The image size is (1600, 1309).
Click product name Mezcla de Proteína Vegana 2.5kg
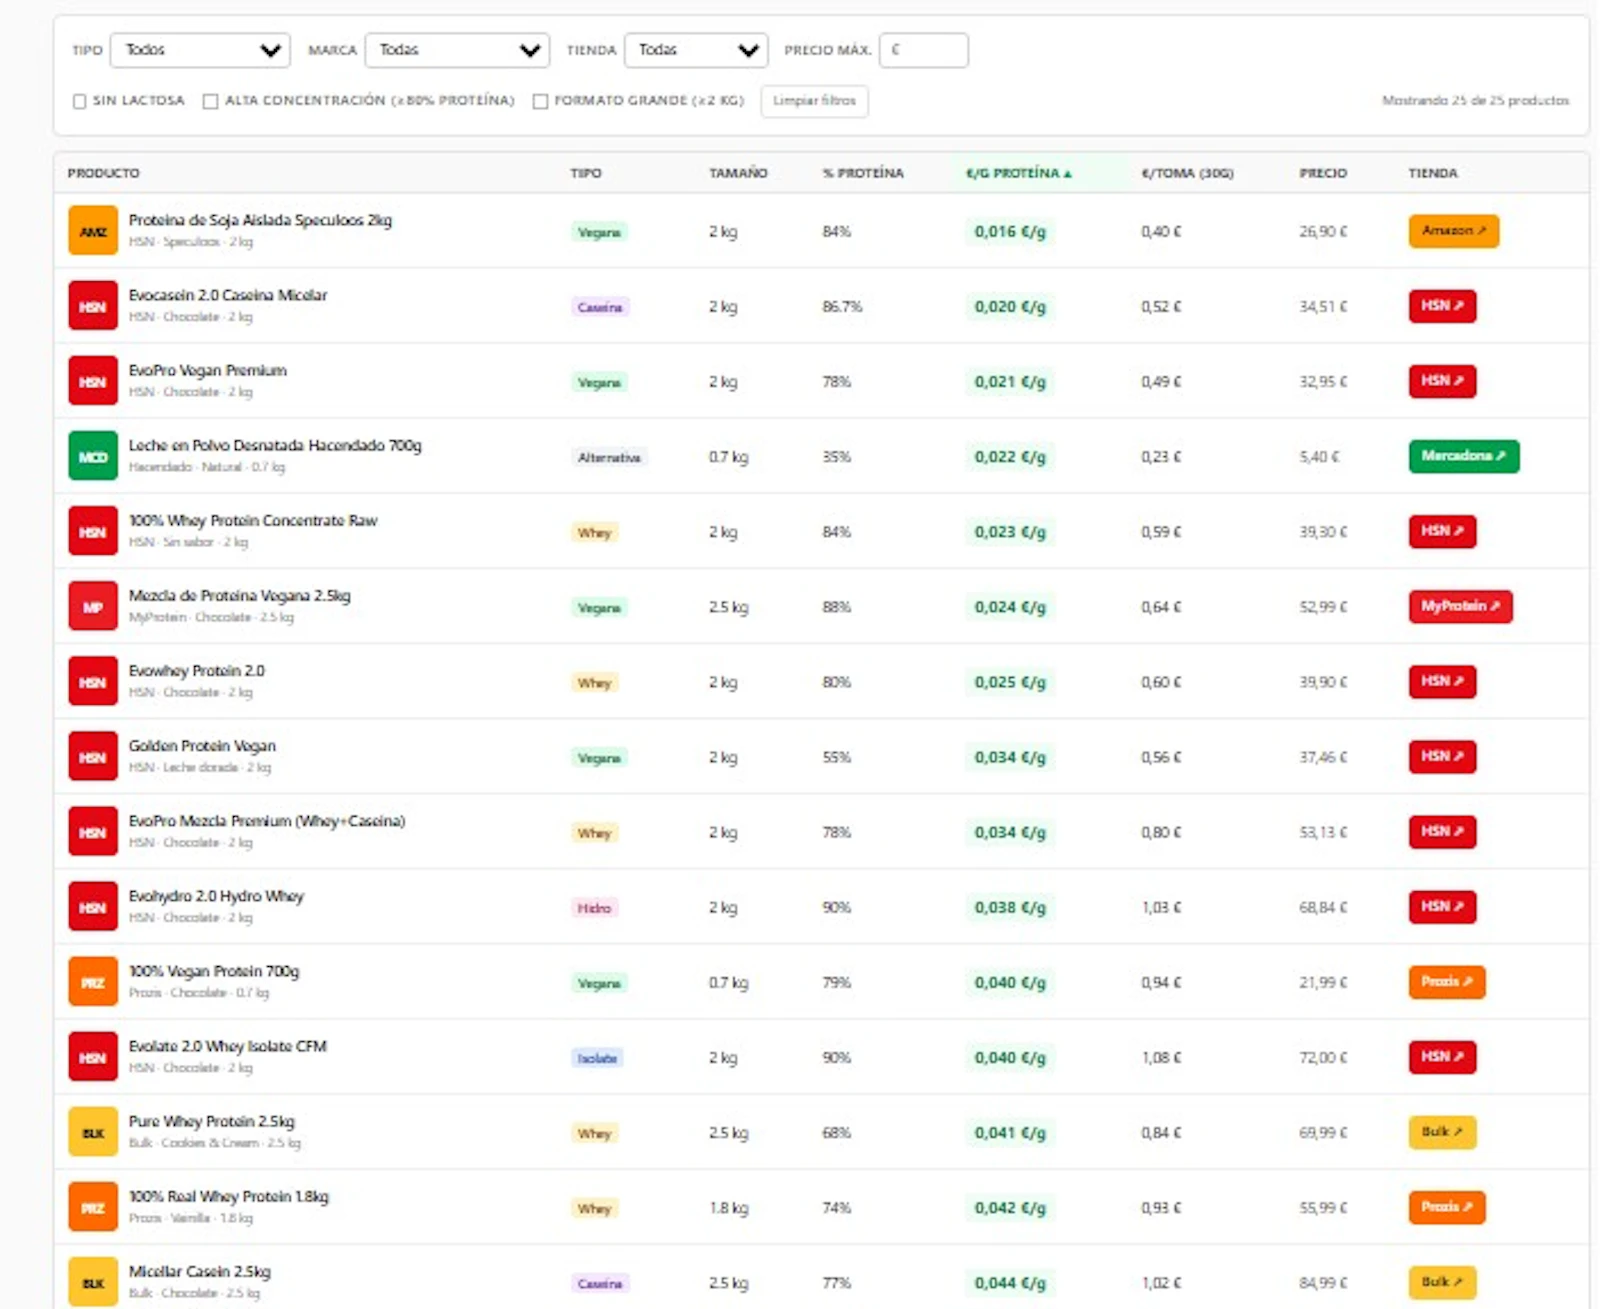pos(239,596)
